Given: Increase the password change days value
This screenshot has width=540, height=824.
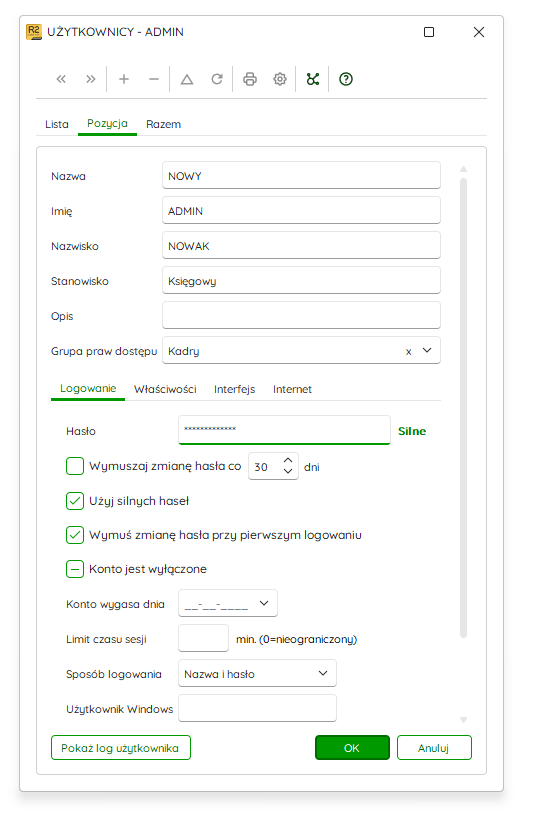Looking at the screenshot, I should (288, 460).
